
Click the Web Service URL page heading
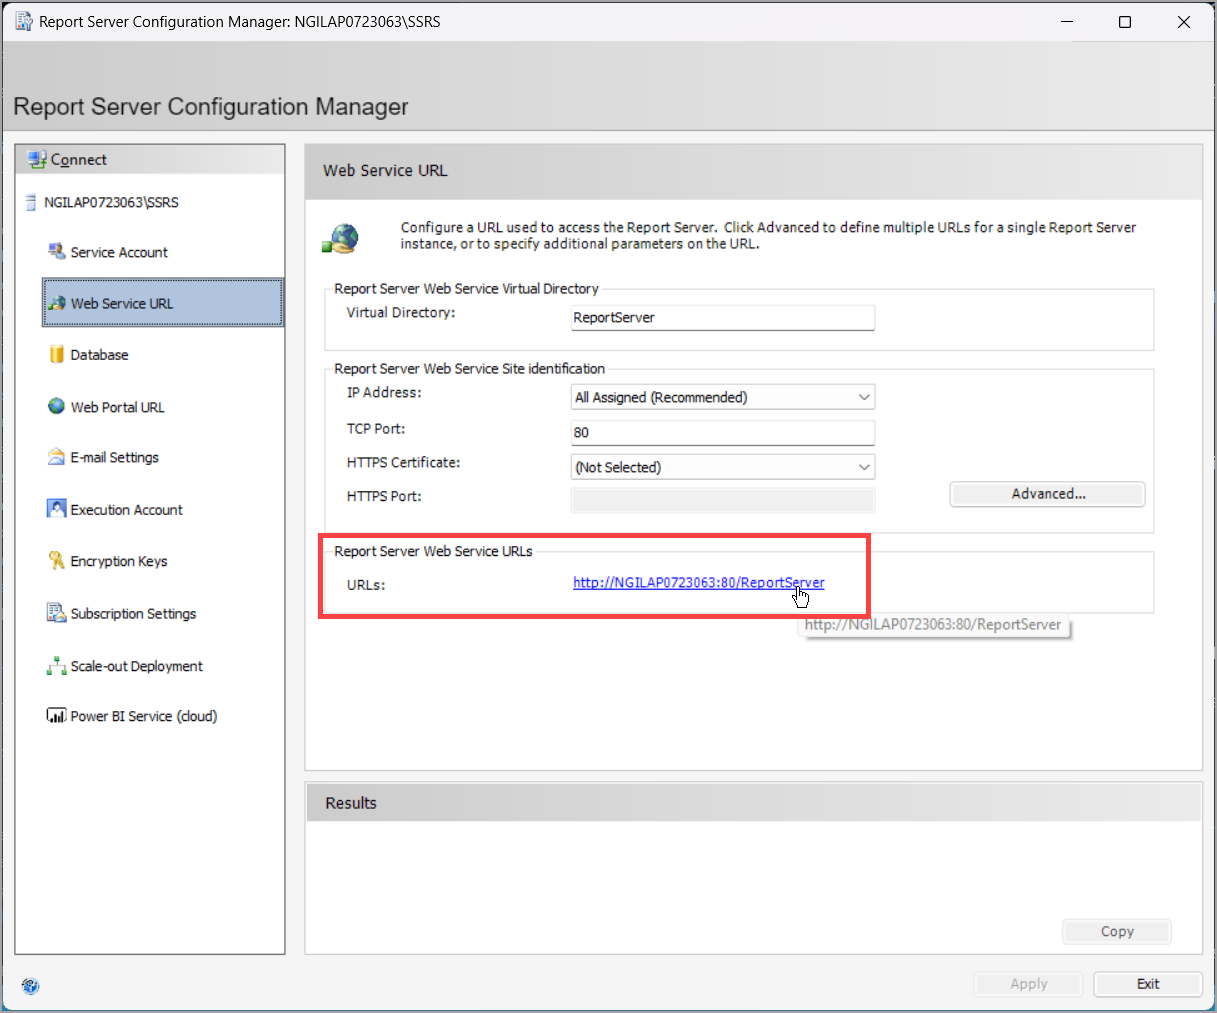(x=385, y=171)
